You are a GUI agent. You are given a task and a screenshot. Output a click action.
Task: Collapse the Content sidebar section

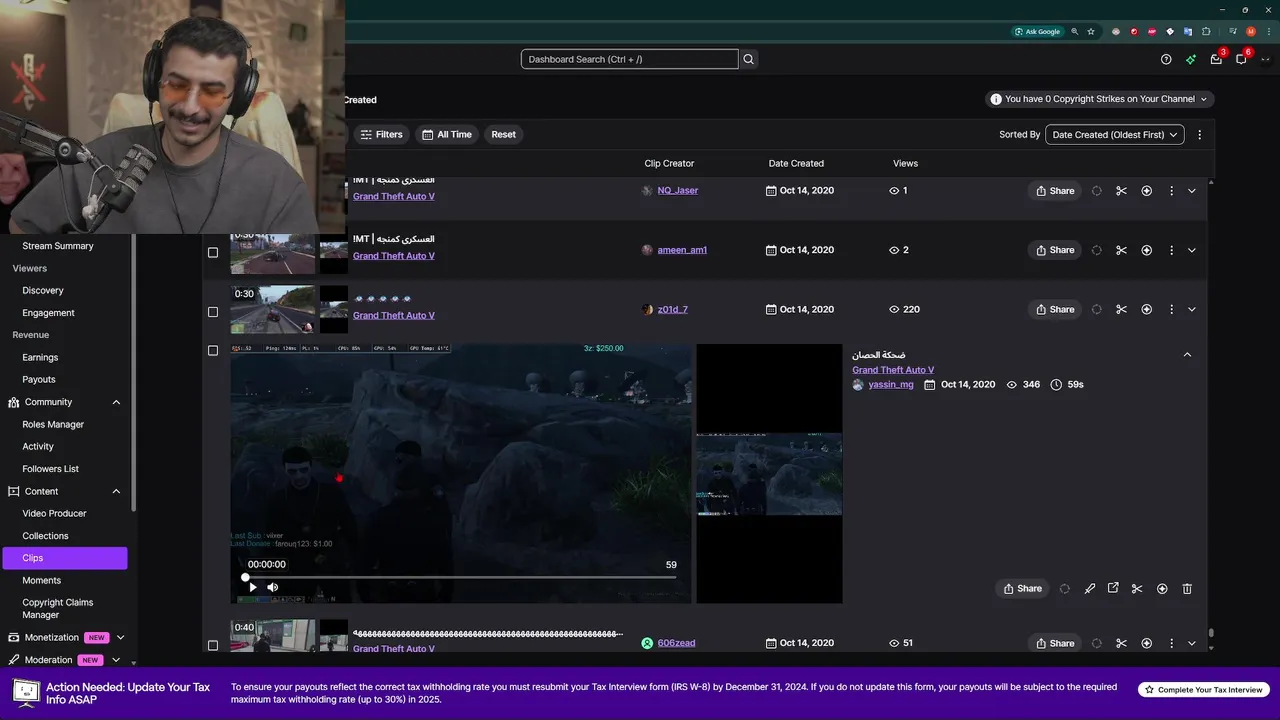(x=116, y=491)
